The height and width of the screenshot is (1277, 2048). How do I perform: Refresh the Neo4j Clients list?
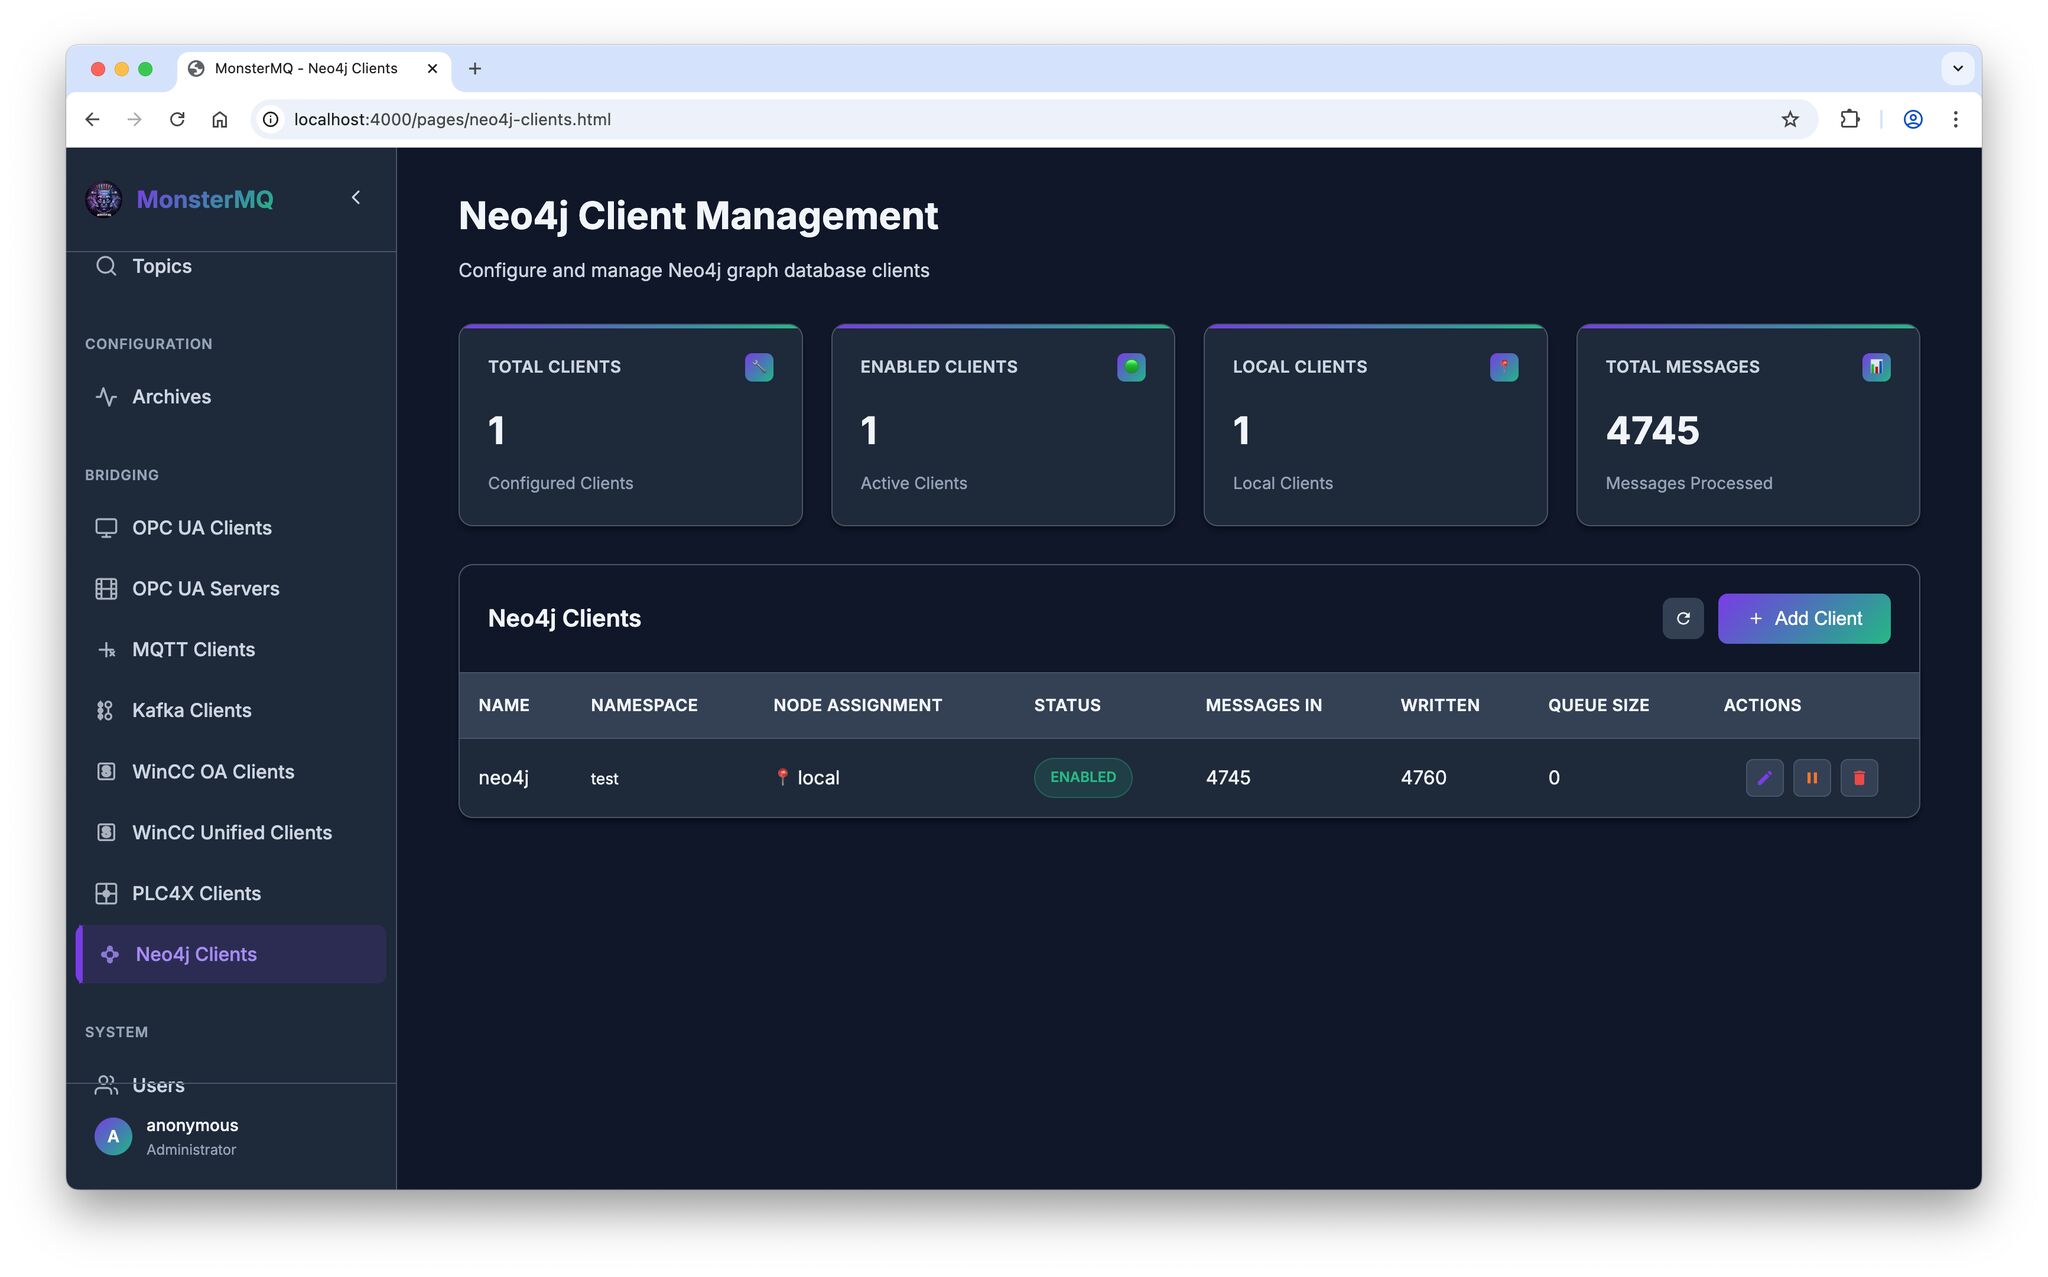pyautogui.click(x=1683, y=618)
